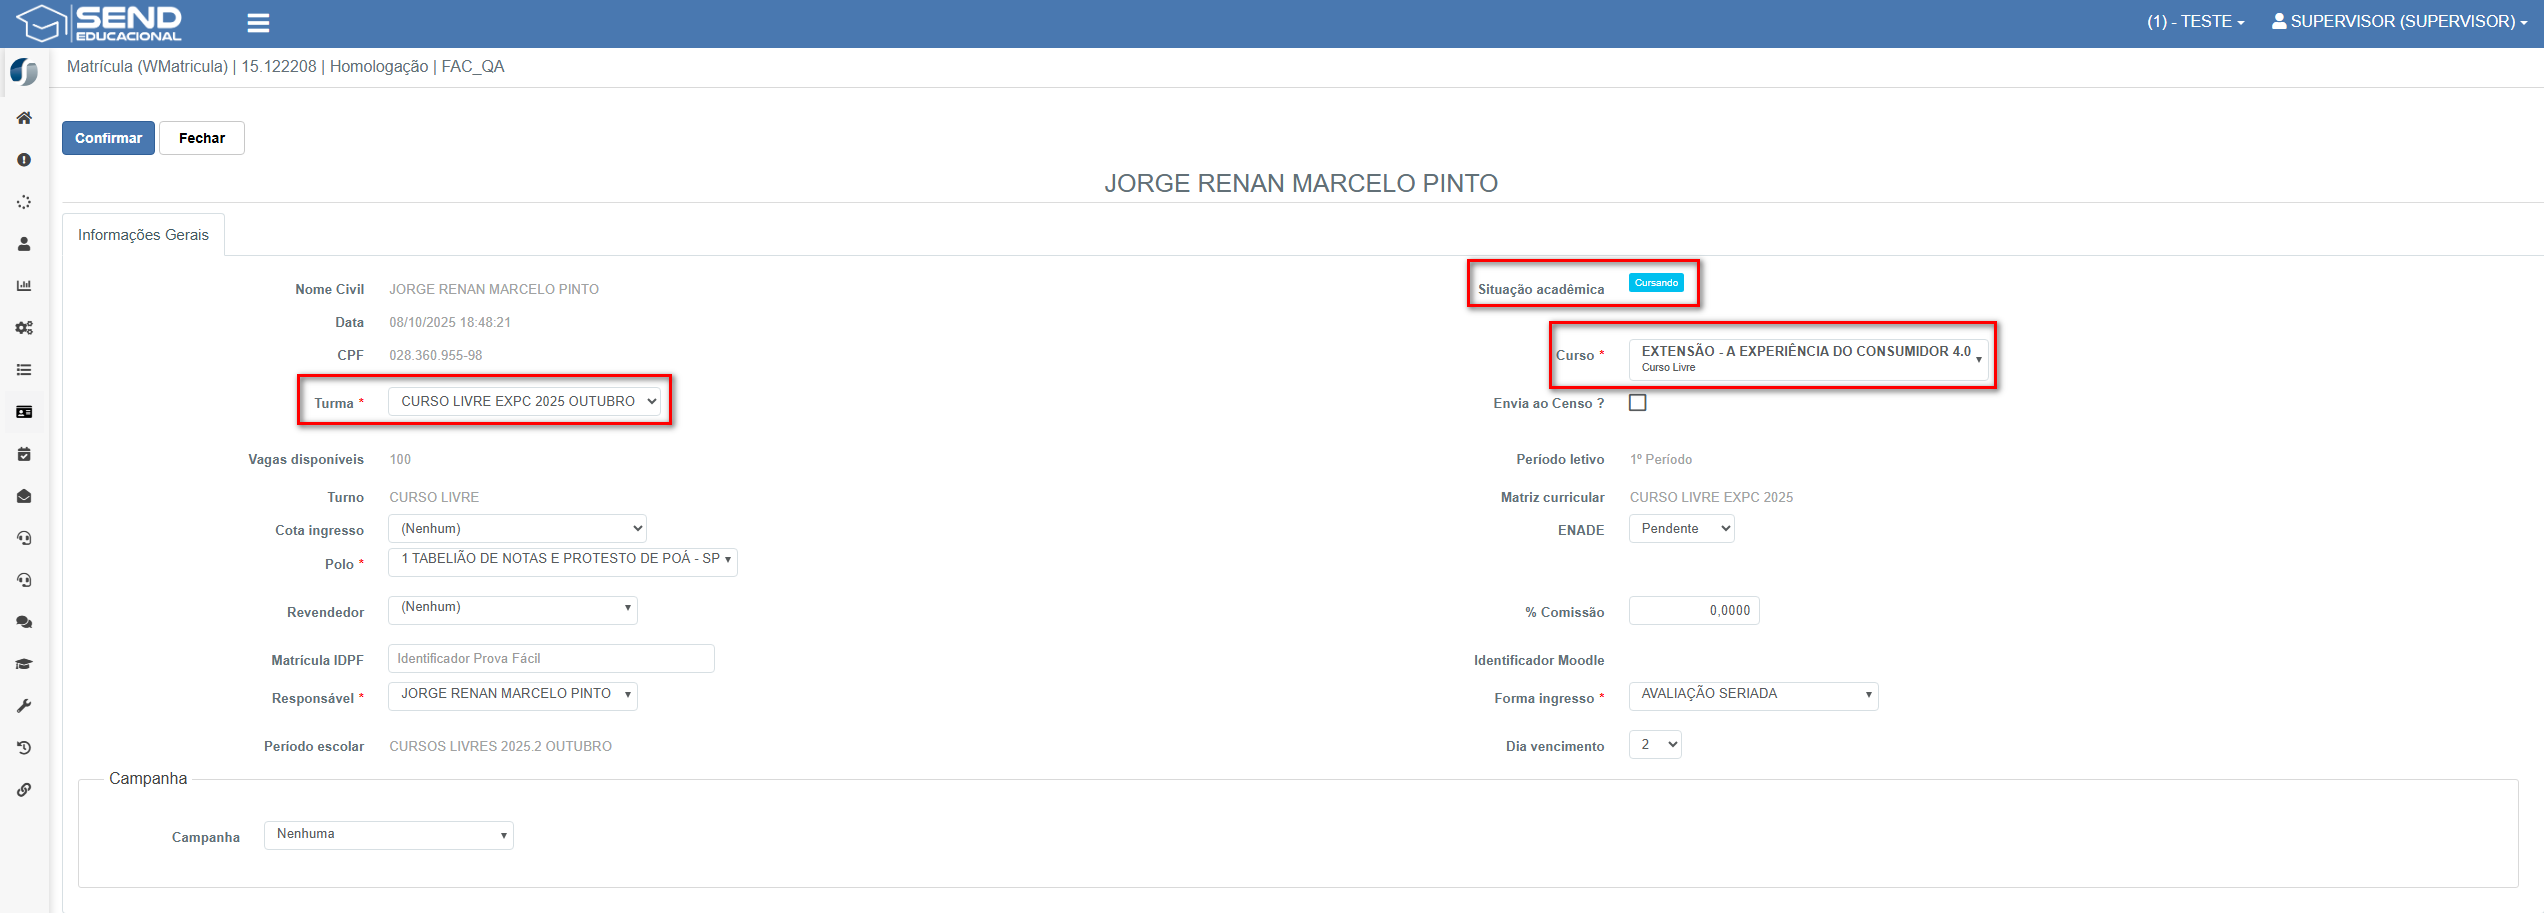Toggle the hamburger menu in header
The height and width of the screenshot is (913, 2544).
[258, 23]
